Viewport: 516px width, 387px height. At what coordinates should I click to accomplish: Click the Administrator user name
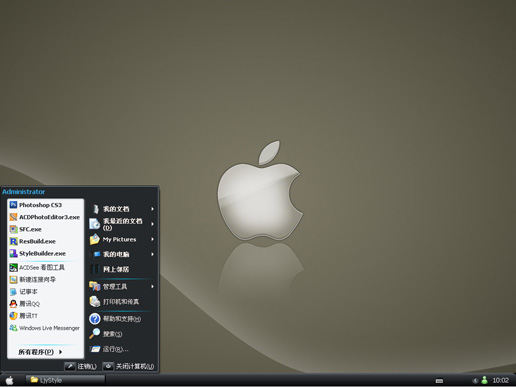click(x=23, y=192)
